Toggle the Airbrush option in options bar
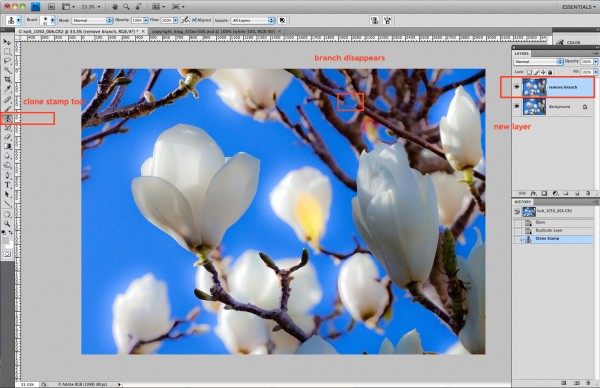Image resolution: width=600 pixels, height=388 pixels. (x=185, y=20)
